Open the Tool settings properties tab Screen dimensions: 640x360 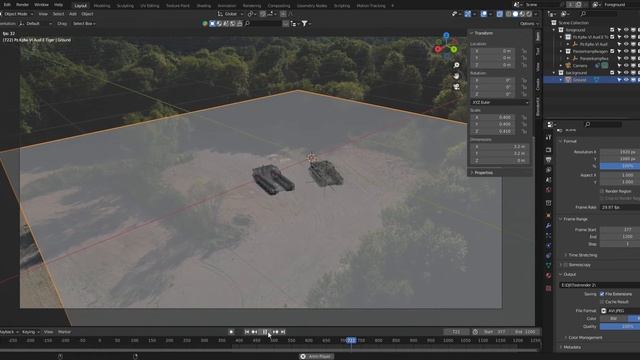point(548,137)
